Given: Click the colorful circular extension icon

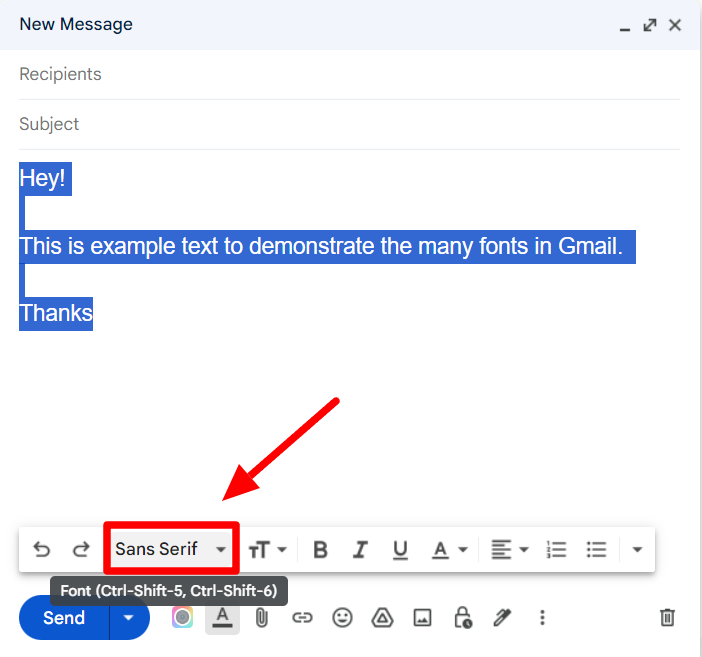Looking at the screenshot, I should [x=182, y=618].
